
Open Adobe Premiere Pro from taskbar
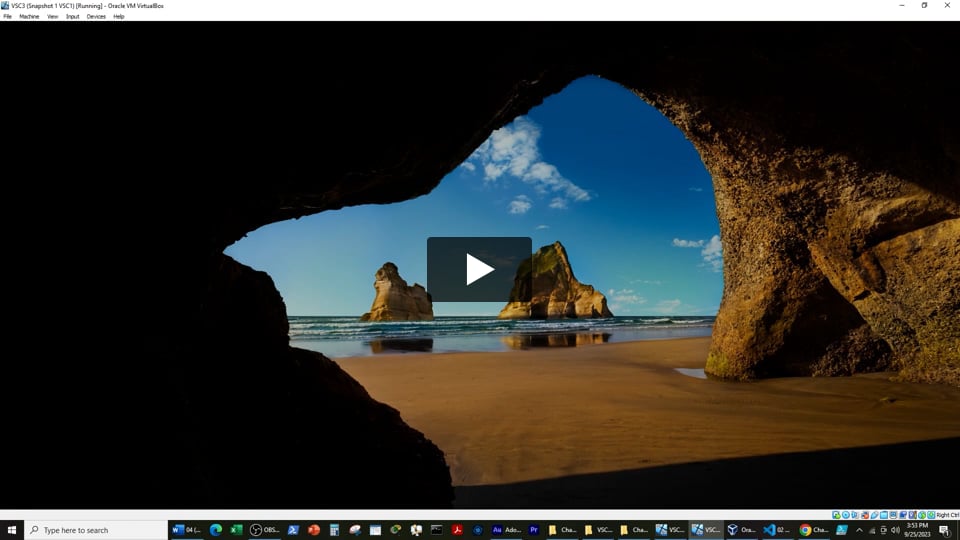click(534, 530)
